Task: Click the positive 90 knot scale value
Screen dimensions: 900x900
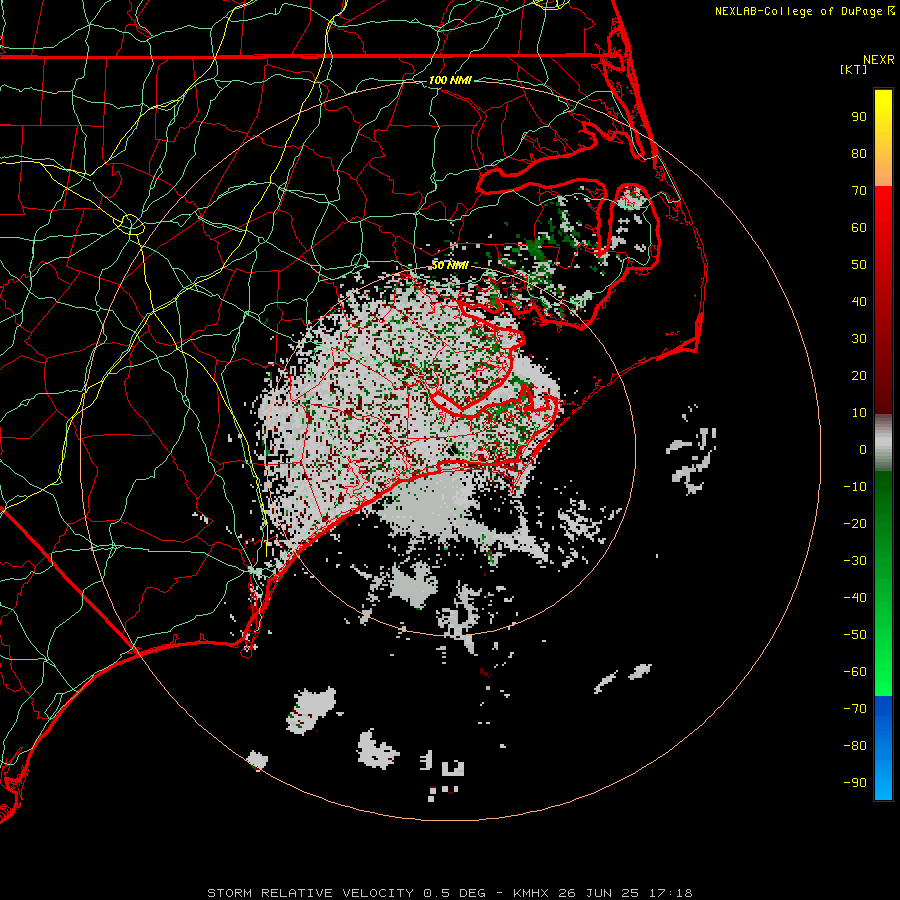Action: pos(859,117)
